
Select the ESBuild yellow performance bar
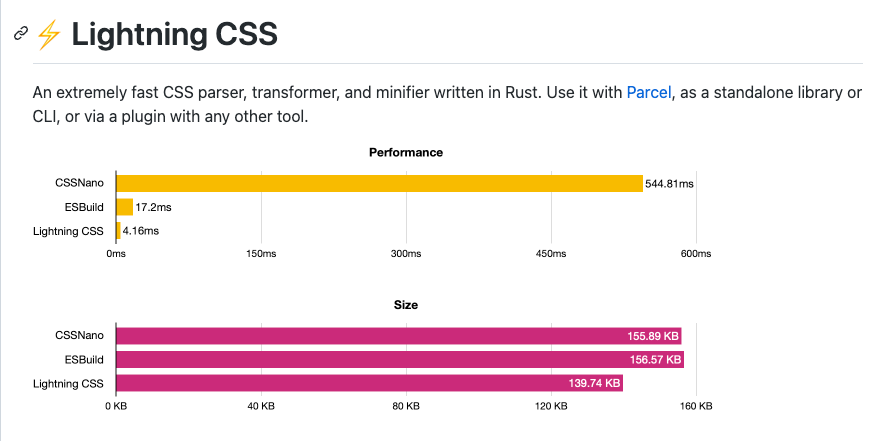coord(125,207)
